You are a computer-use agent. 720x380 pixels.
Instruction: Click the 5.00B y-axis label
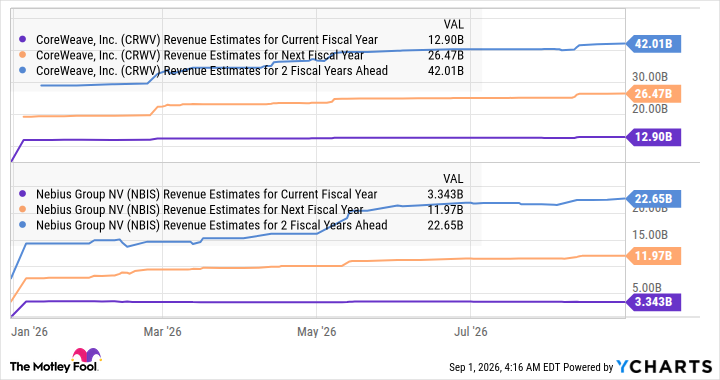pyautogui.click(x=647, y=288)
